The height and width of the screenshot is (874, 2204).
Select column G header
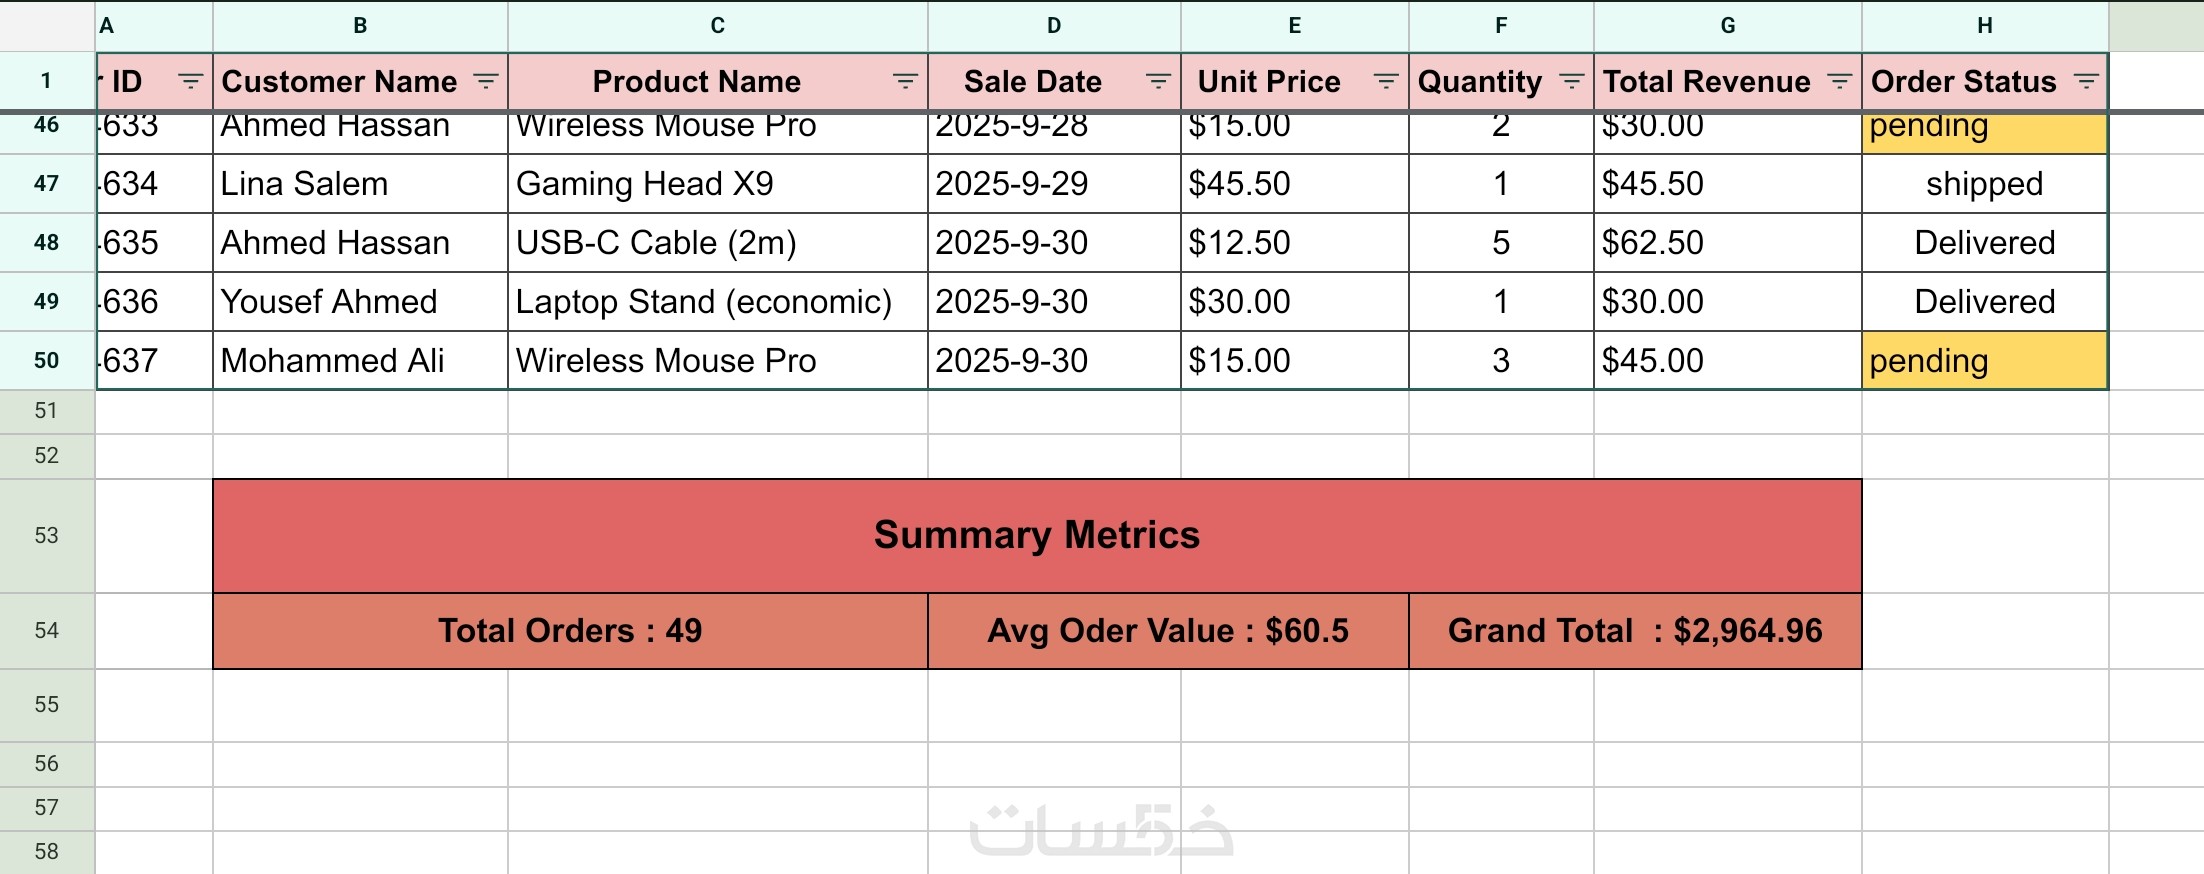coord(1727,26)
